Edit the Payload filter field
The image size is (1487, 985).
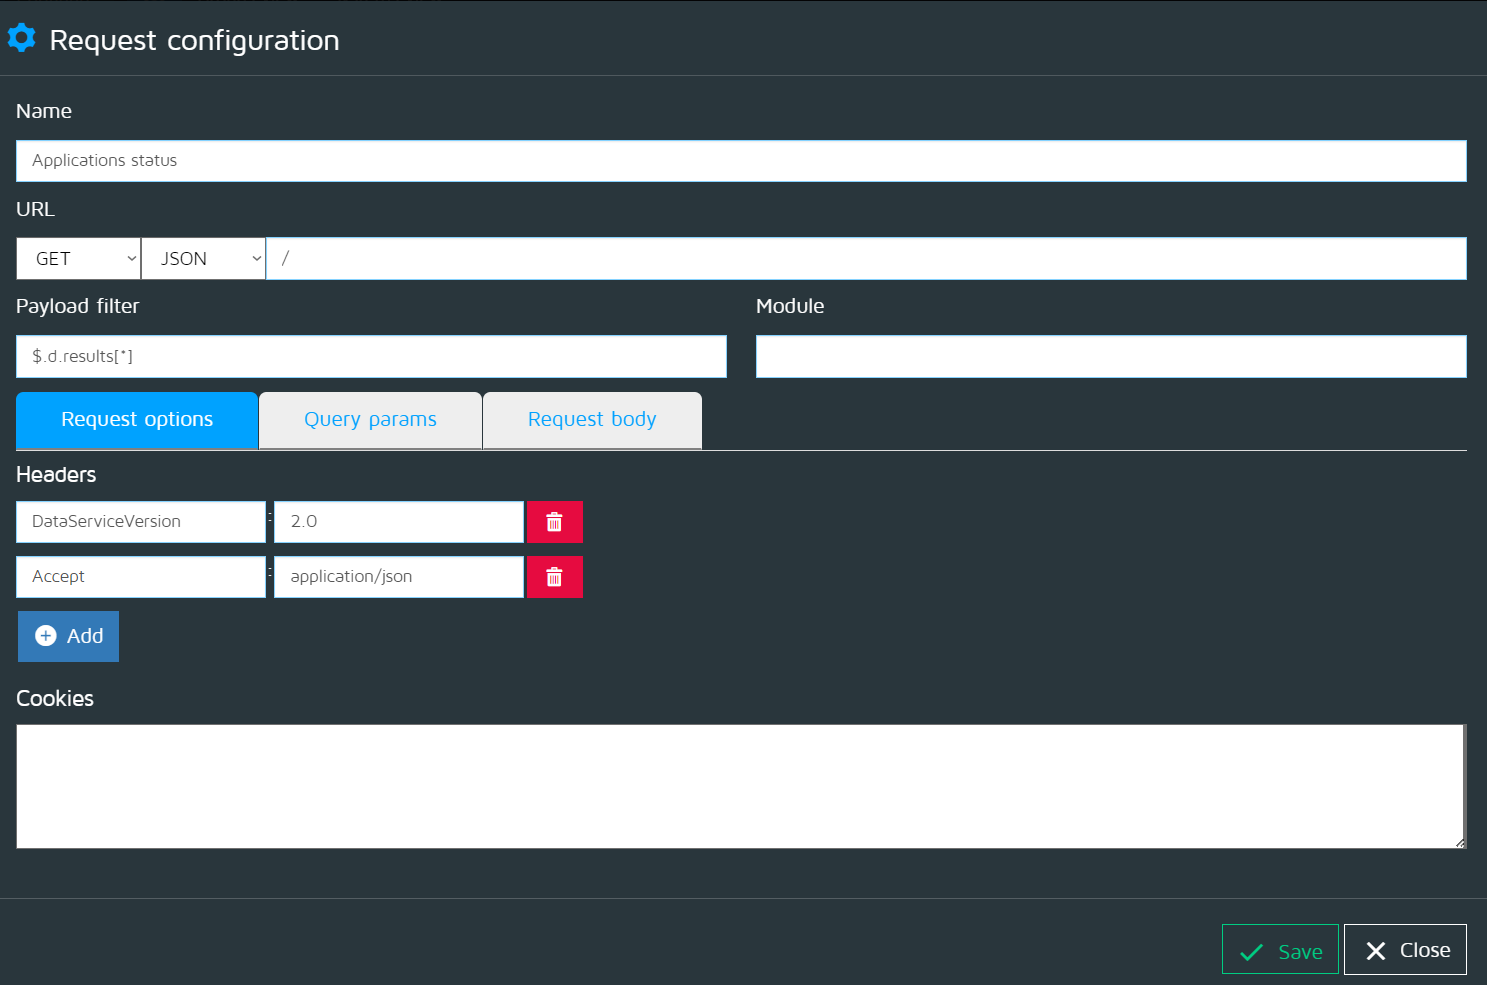click(371, 357)
